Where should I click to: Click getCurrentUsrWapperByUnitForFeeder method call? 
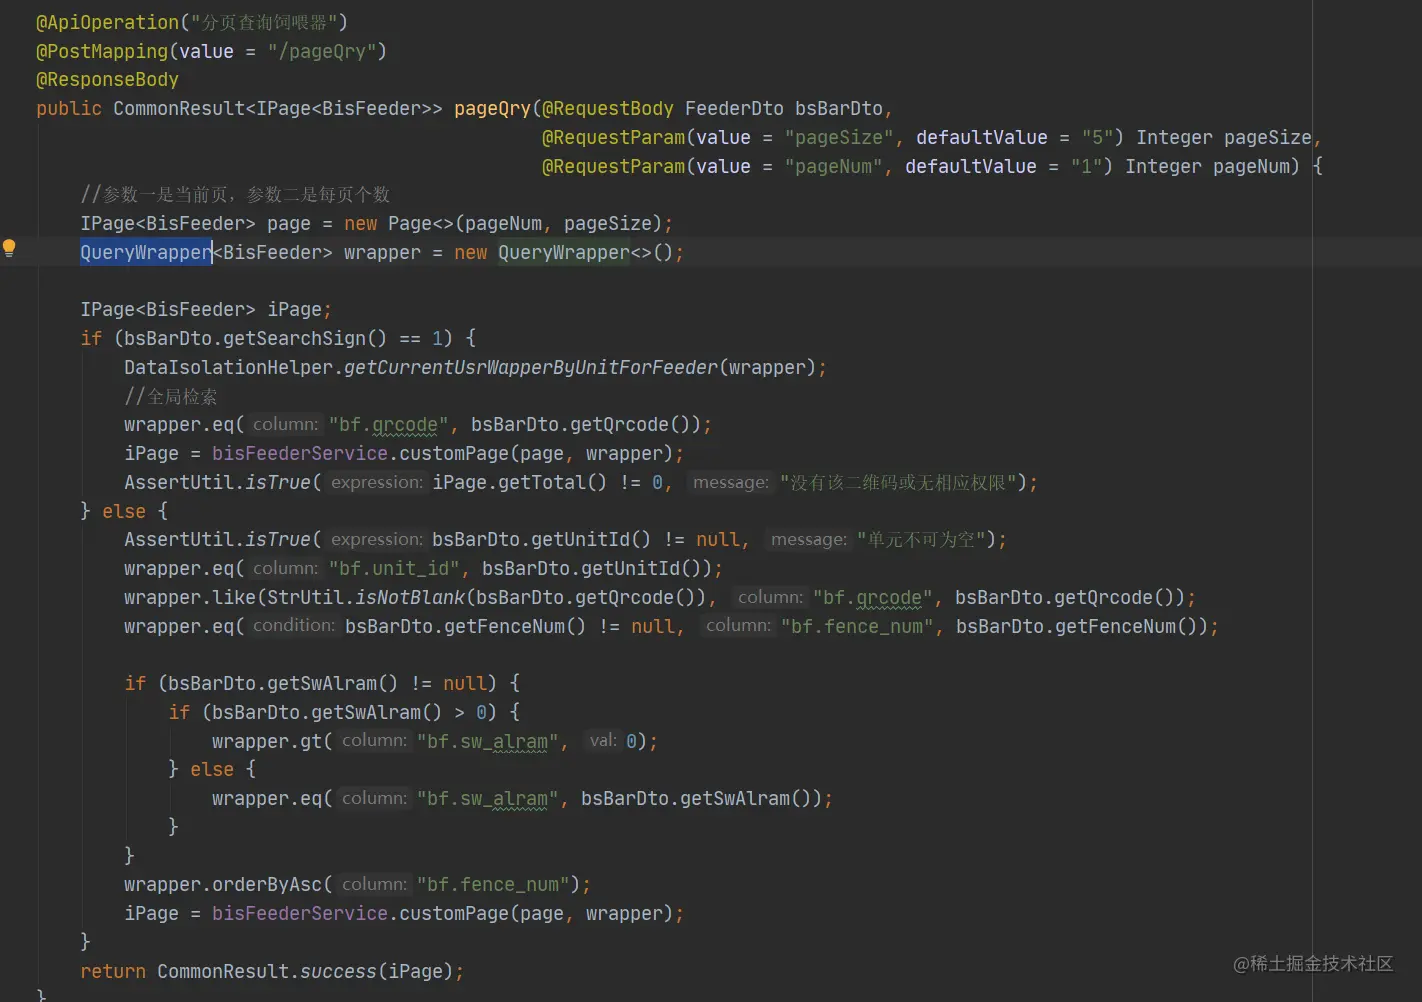click(x=531, y=367)
